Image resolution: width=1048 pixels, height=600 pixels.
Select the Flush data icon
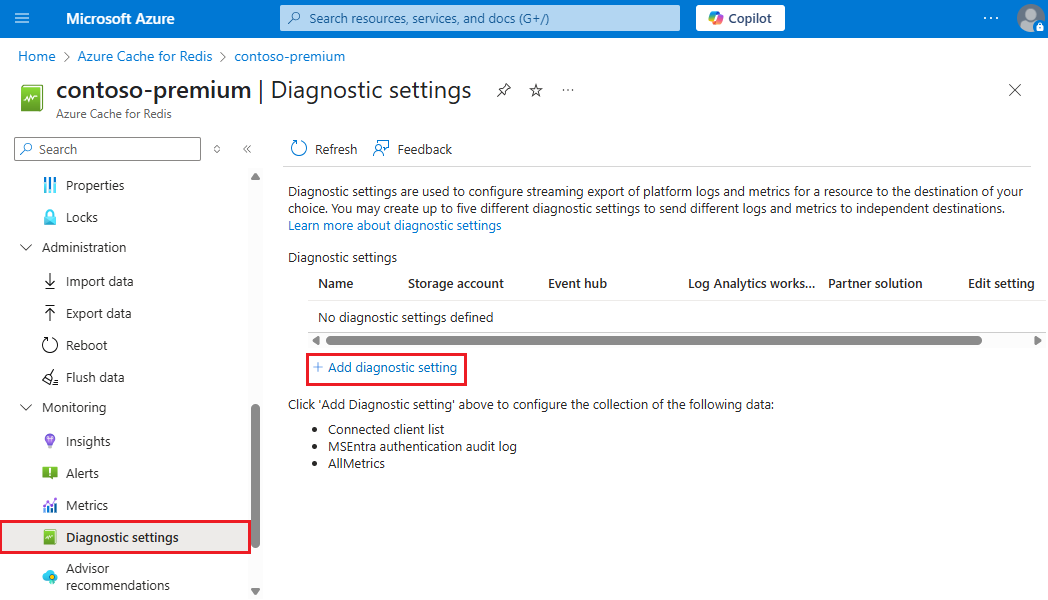click(50, 377)
